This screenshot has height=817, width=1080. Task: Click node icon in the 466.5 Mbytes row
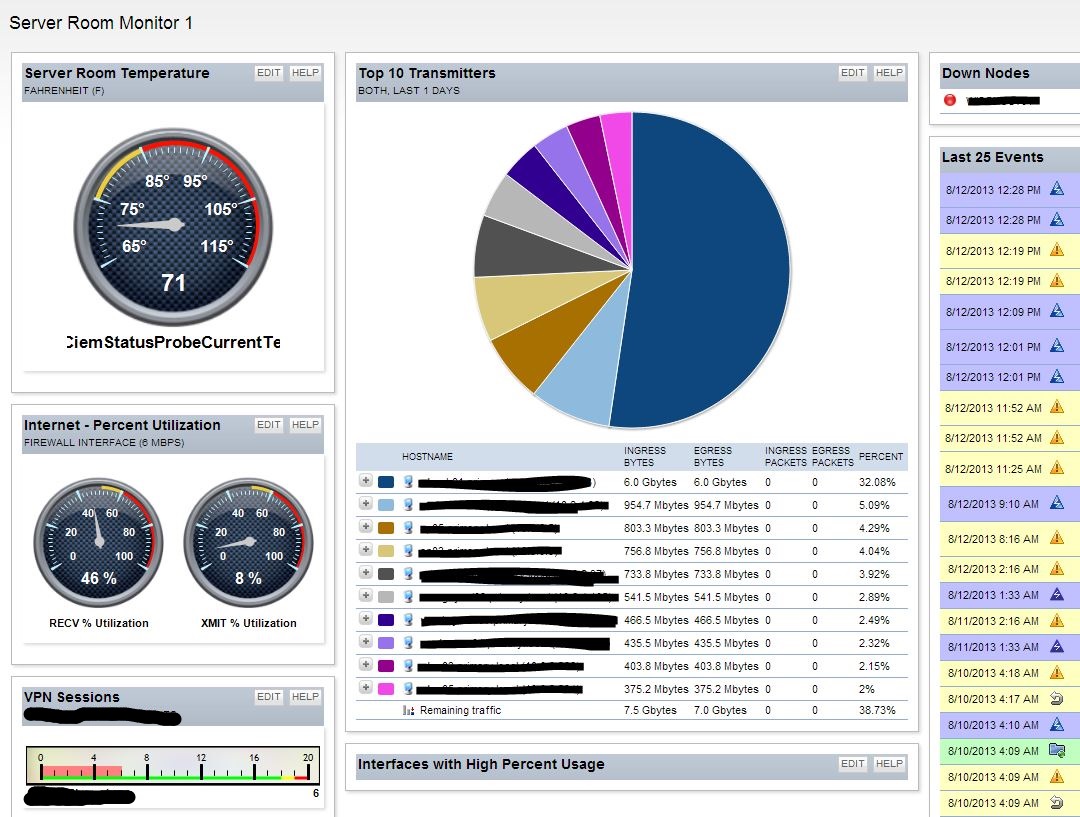[x=408, y=620]
